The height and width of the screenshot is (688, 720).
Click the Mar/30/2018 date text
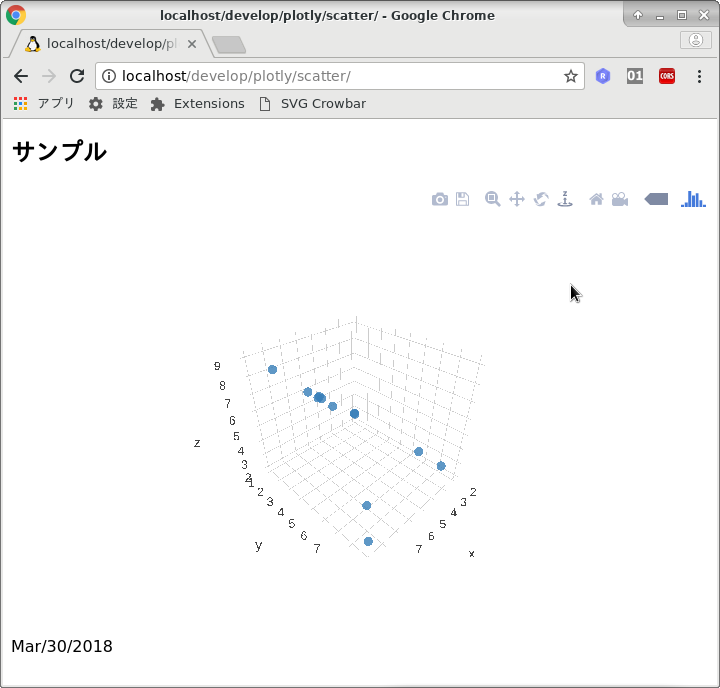point(62,646)
